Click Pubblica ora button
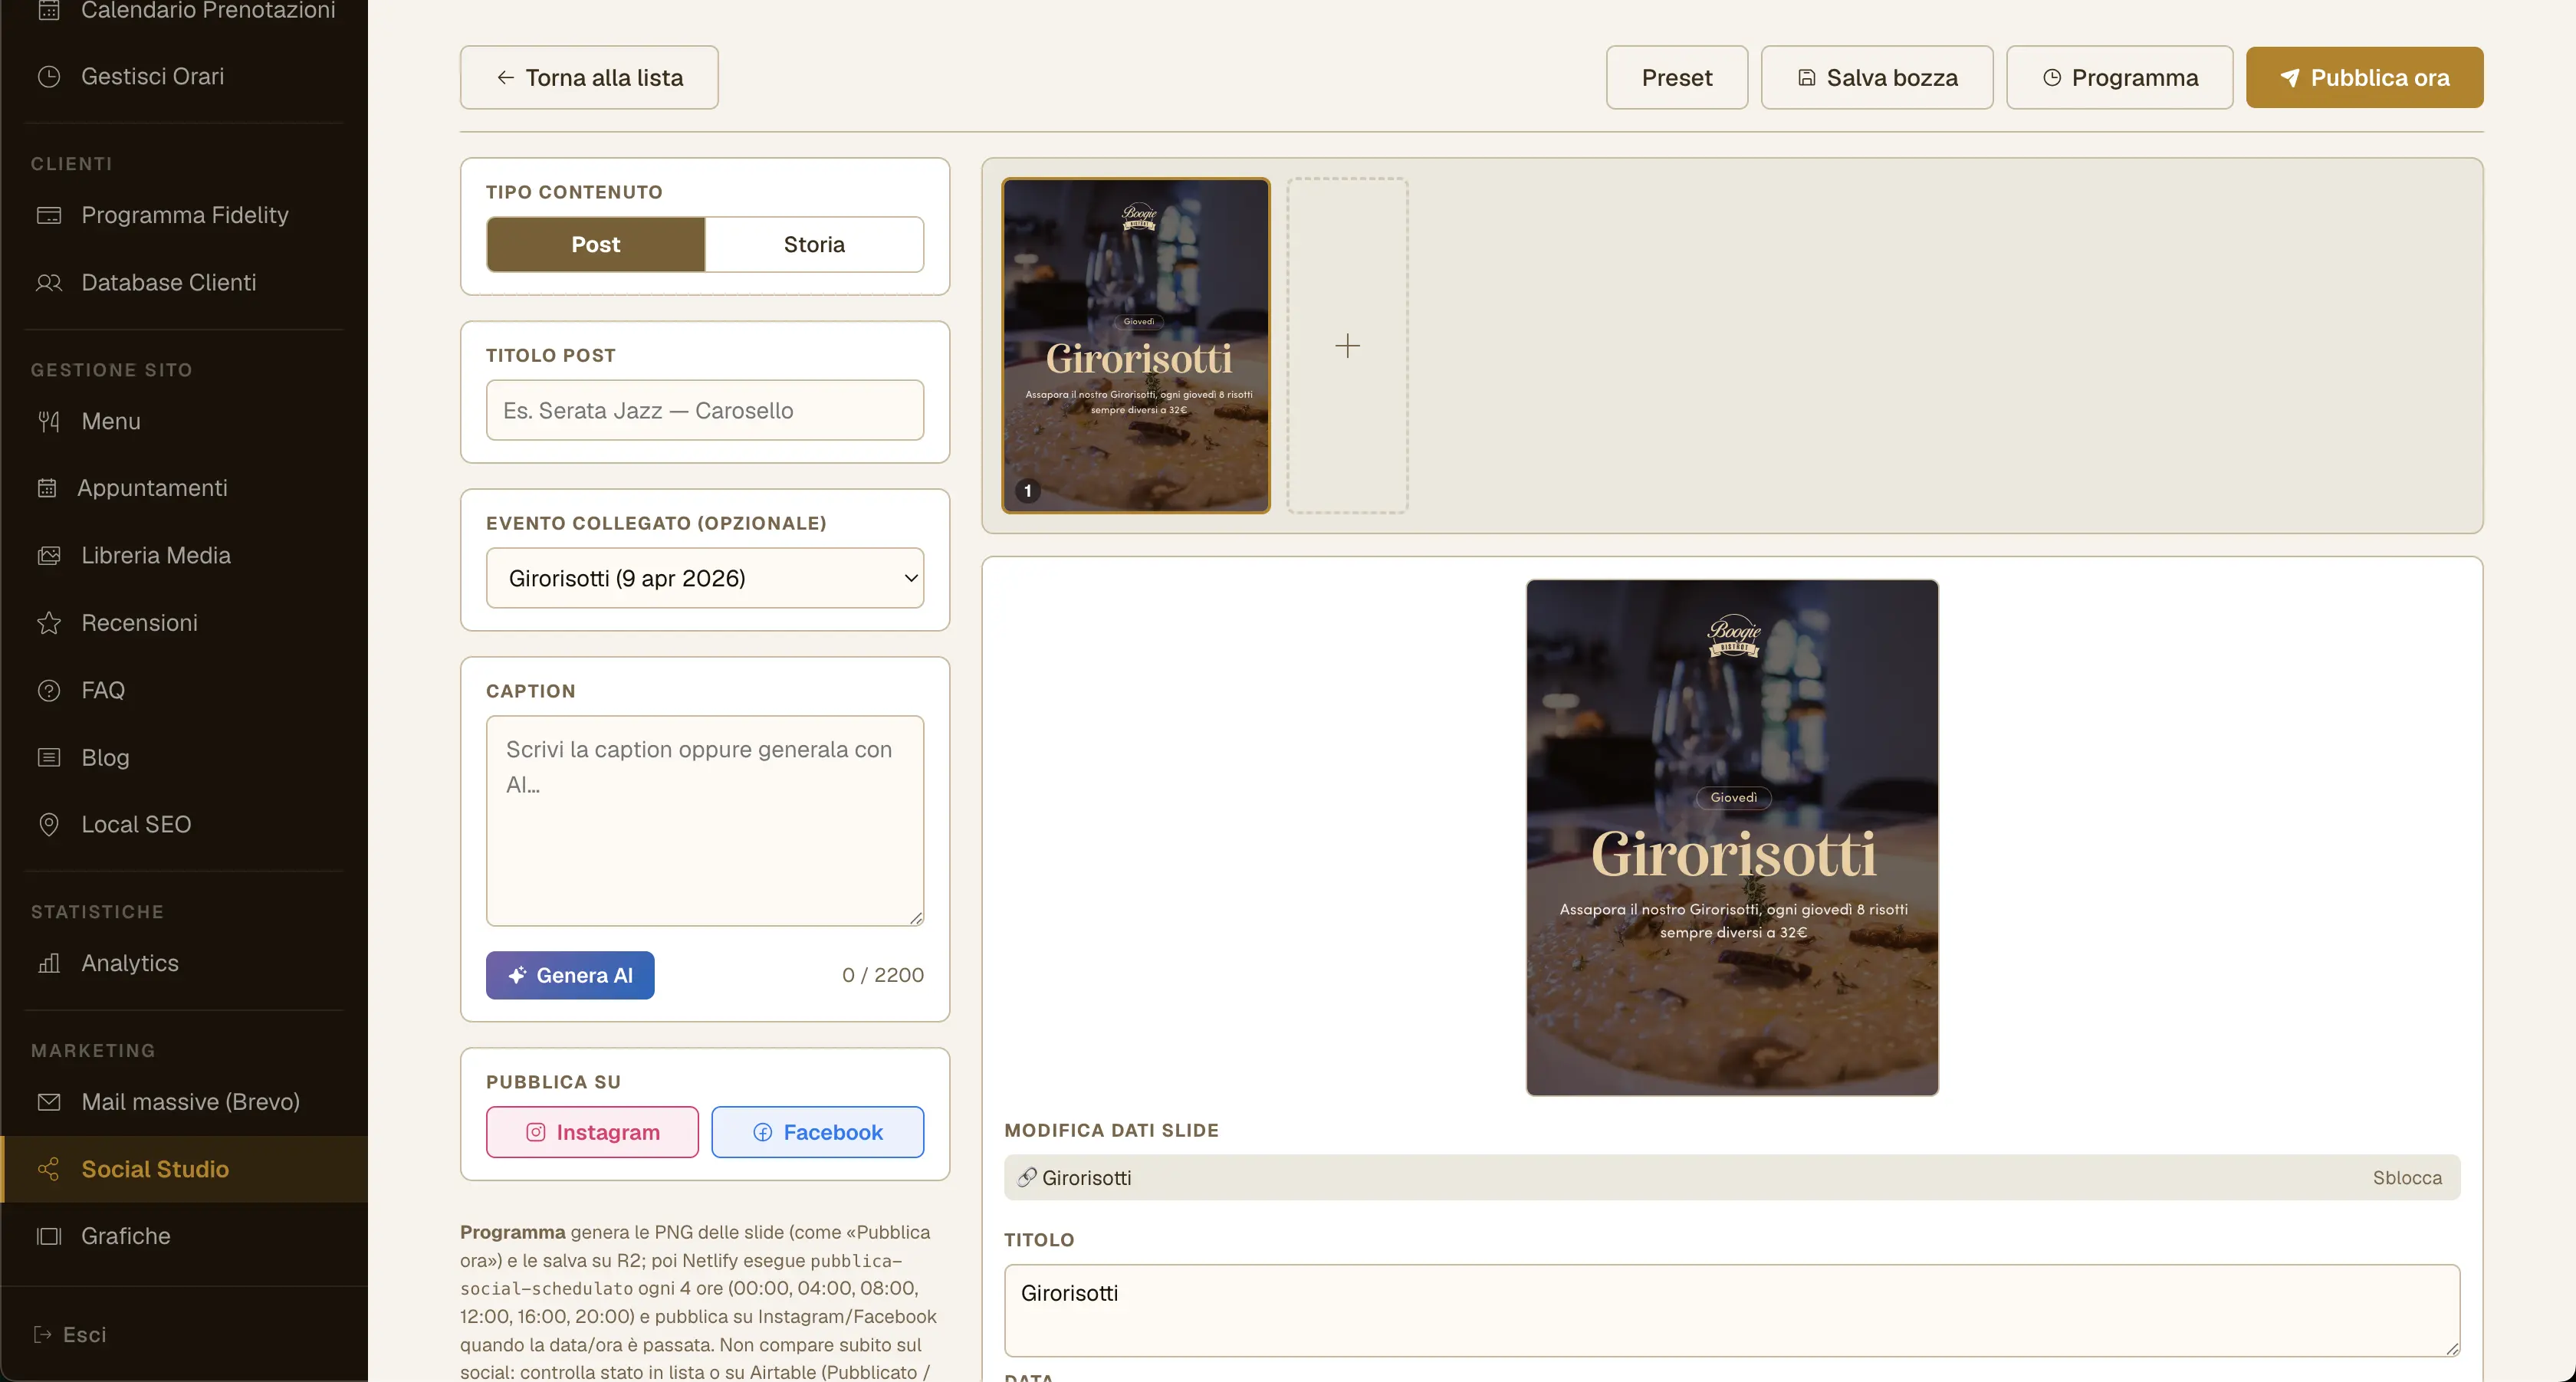 [x=2364, y=77]
